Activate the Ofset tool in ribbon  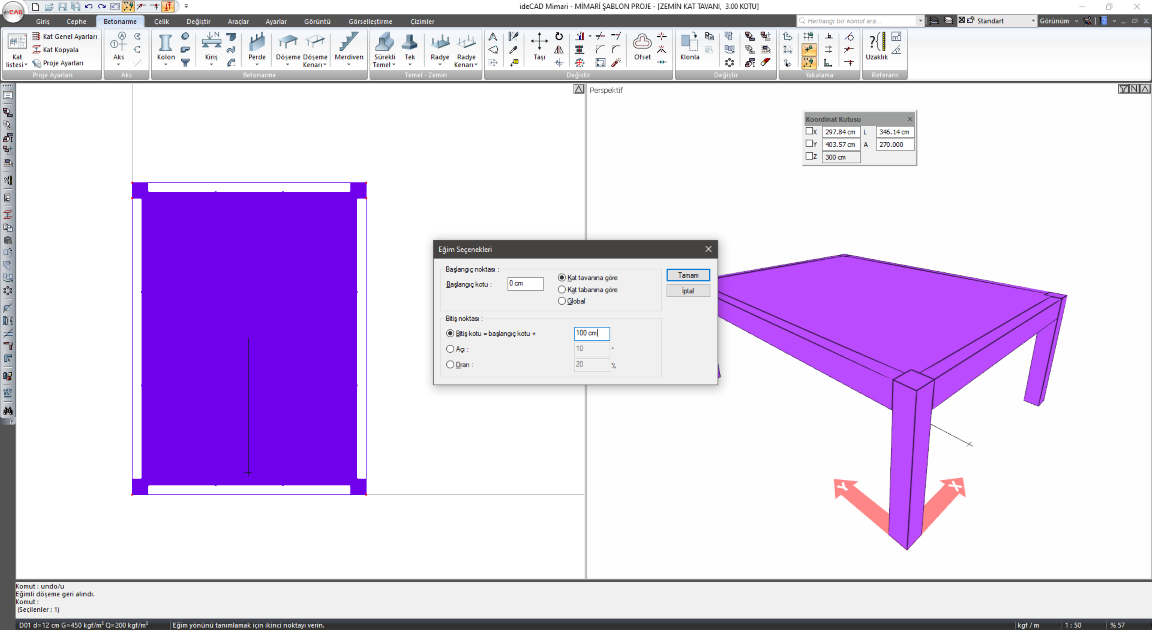point(642,45)
